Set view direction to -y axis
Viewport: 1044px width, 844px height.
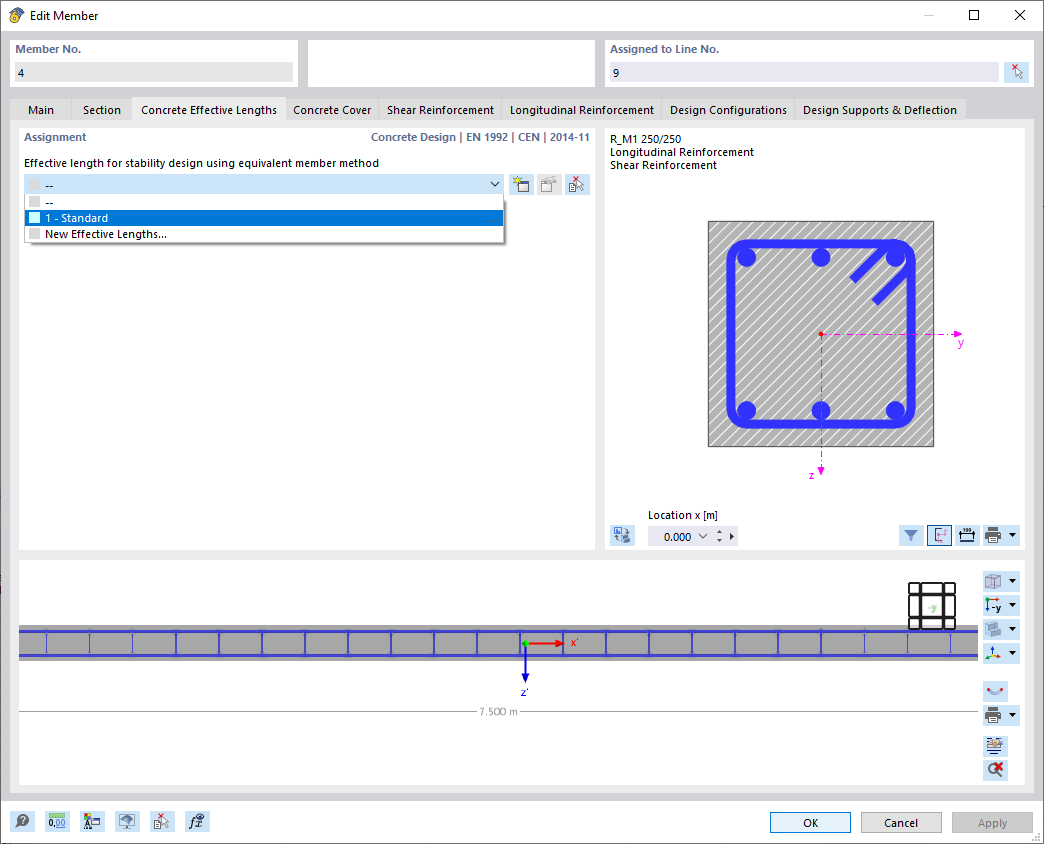(993, 605)
